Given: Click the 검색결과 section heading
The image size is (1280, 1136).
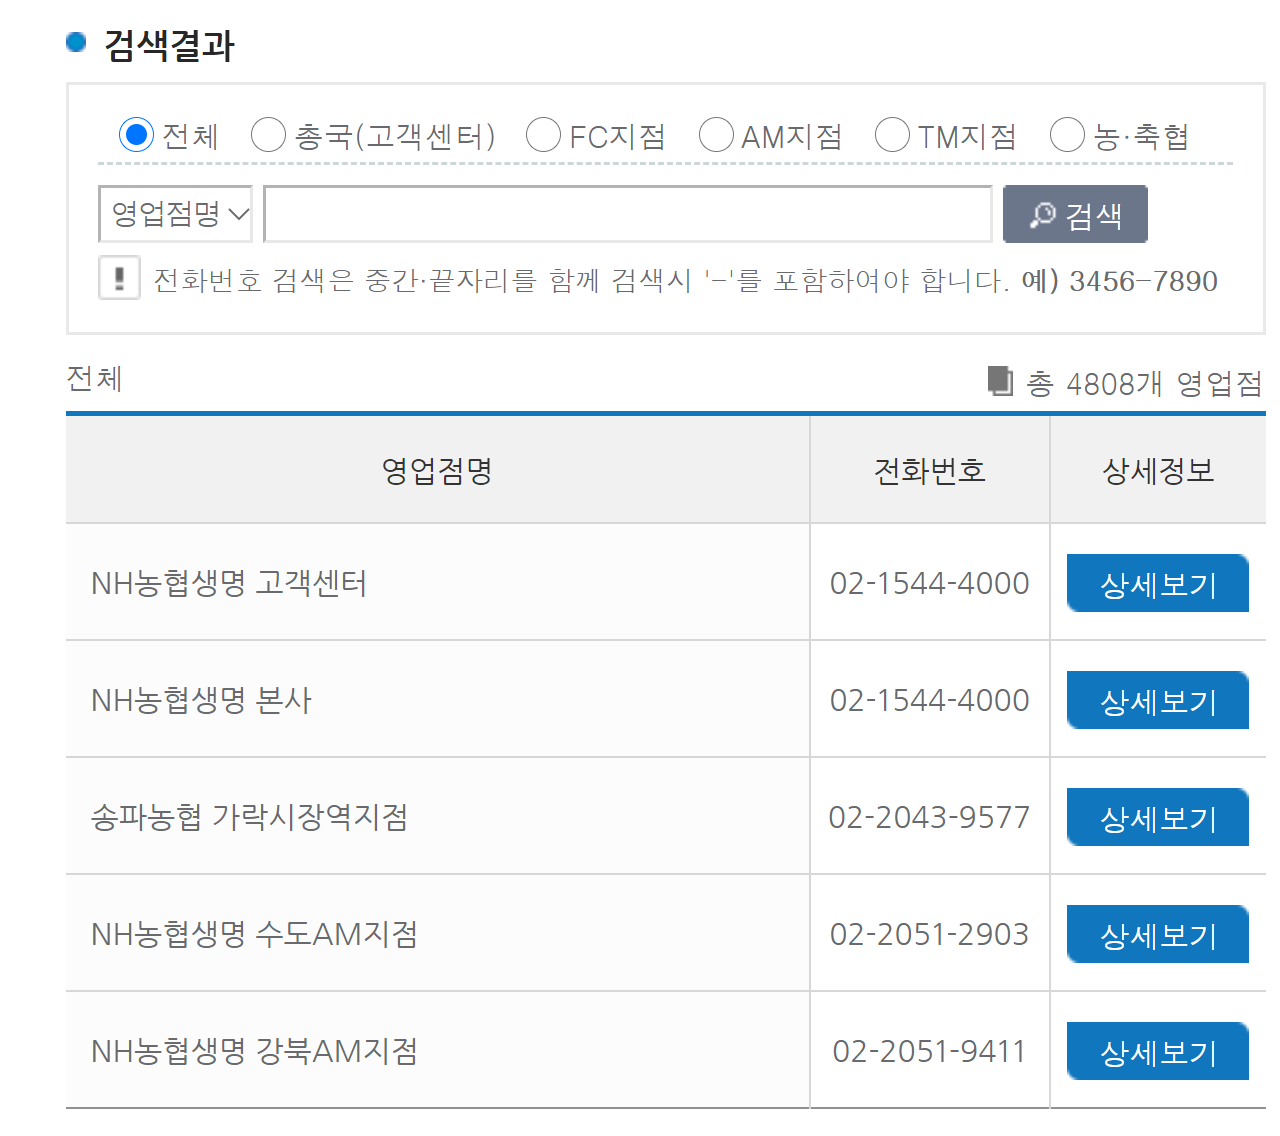Looking at the screenshot, I should click(x=169, y=45).
